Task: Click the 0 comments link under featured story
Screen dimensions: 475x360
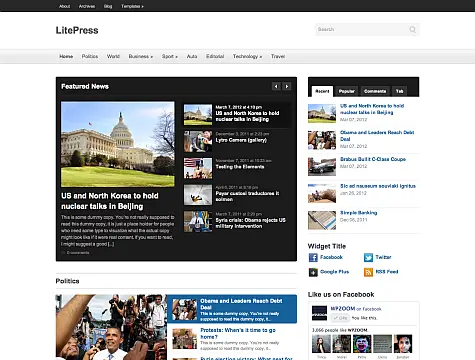Action: [x=78, y=253]
